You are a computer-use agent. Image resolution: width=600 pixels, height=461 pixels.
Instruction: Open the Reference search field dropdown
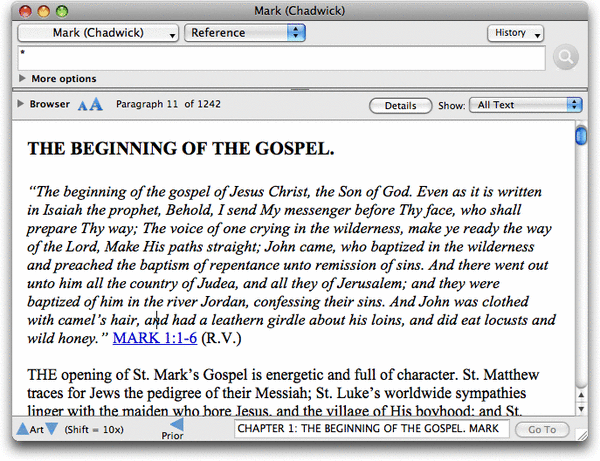[x=247, y=33]
